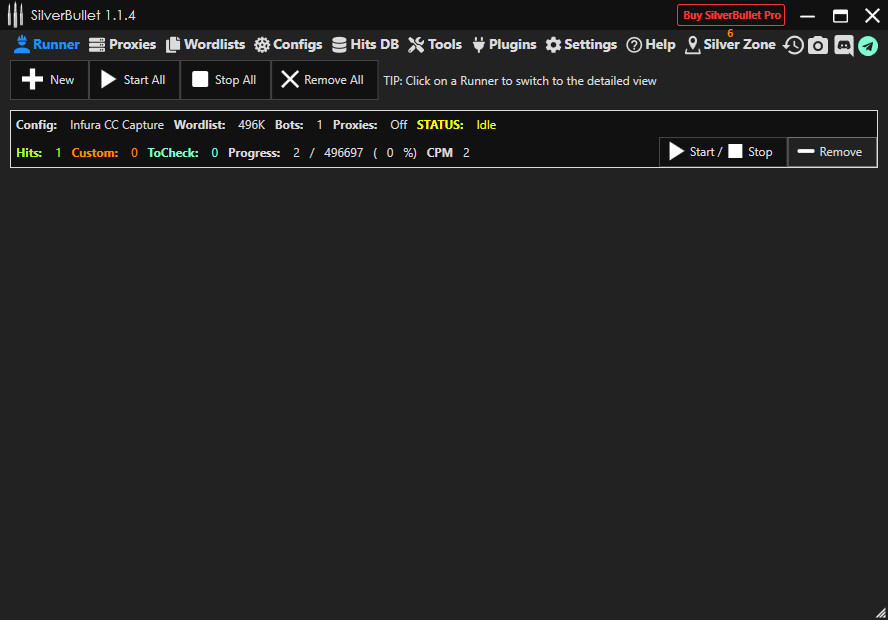Open the Help tab
The image size is (888, 620).
(x=651, y=45)
